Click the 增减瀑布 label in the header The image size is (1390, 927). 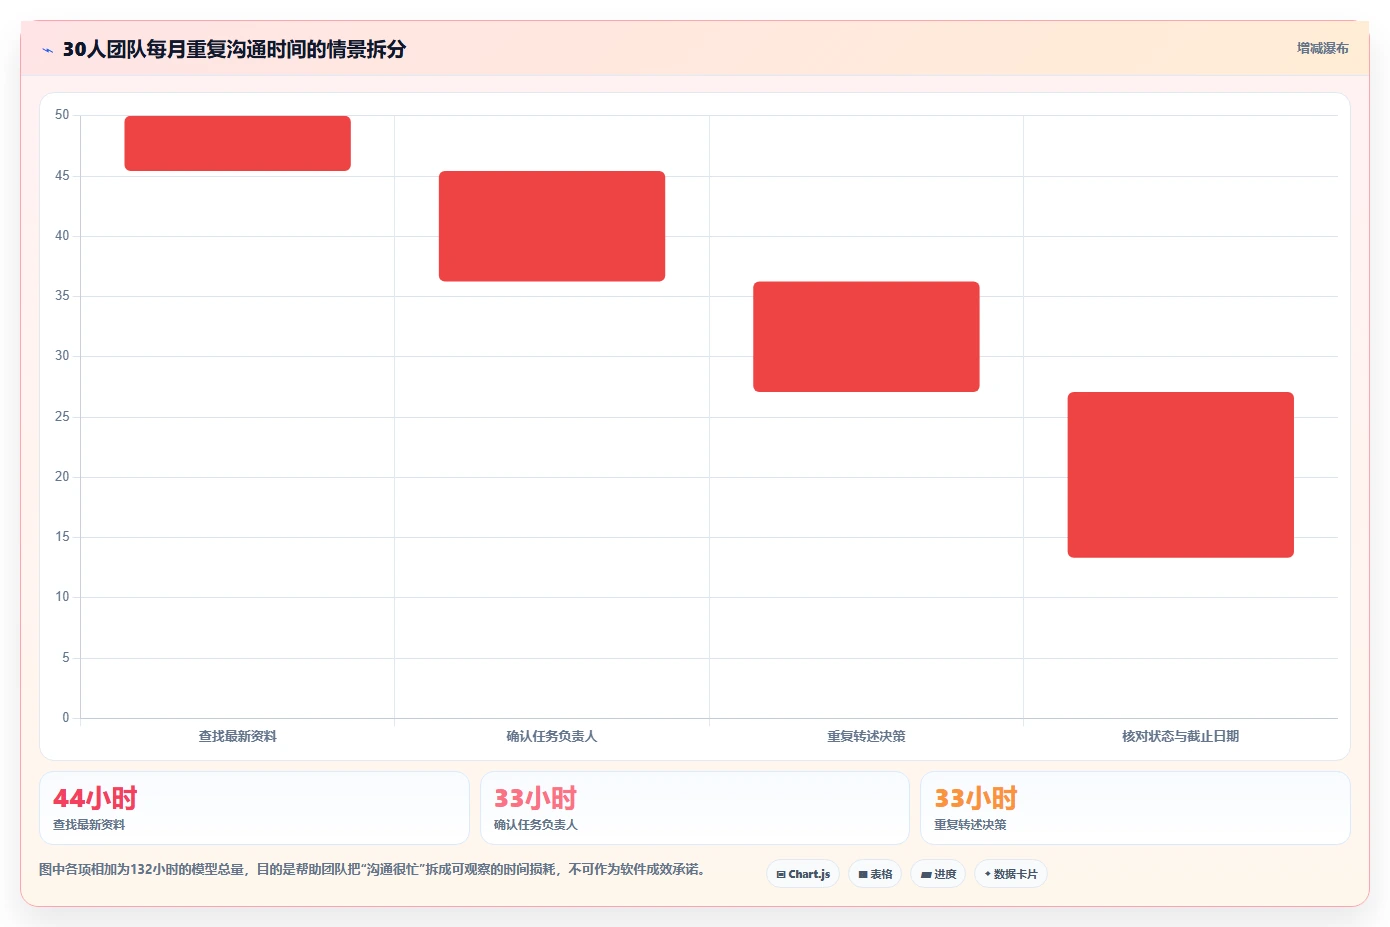click(1322, 48)
